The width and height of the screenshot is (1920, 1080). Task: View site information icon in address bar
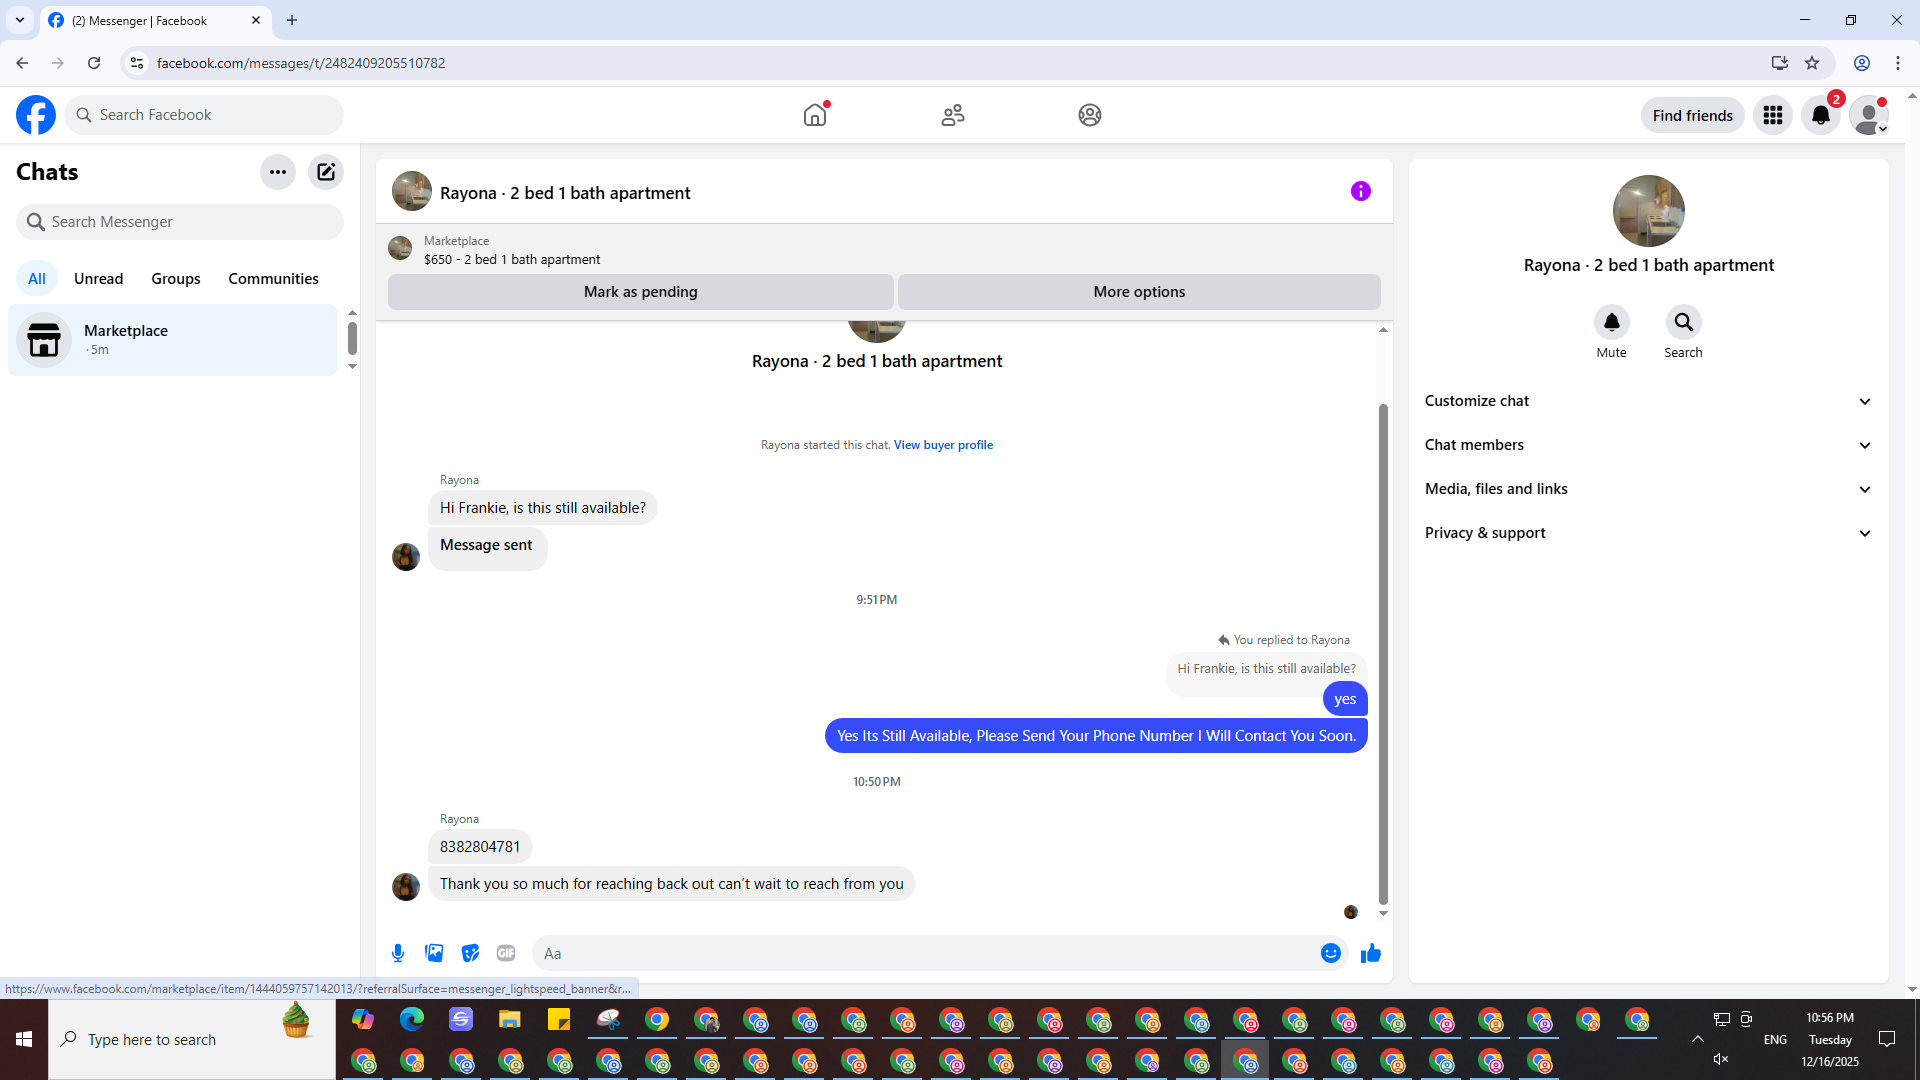137,63
